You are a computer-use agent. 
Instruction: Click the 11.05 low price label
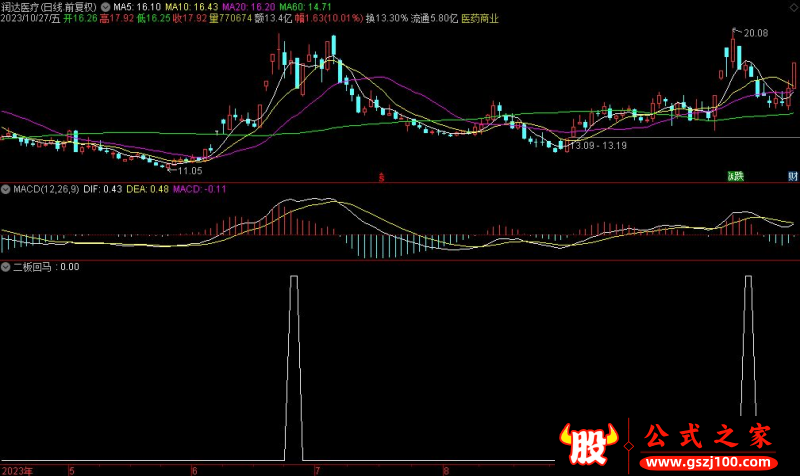tap(190, 171)
